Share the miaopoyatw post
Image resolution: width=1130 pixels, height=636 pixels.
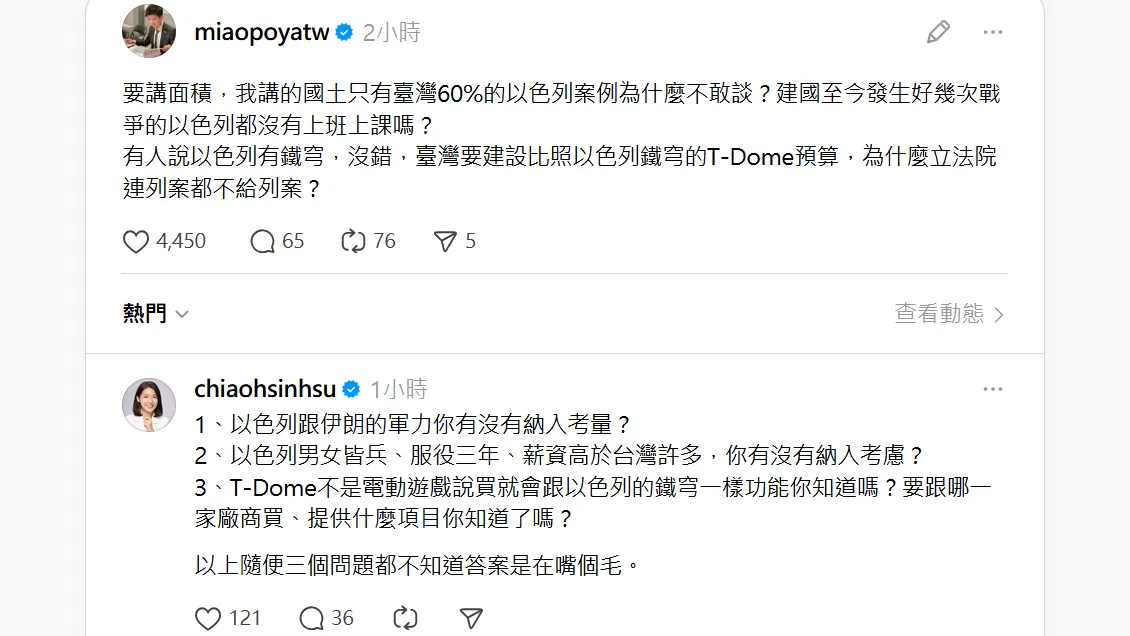pos(445,241)
